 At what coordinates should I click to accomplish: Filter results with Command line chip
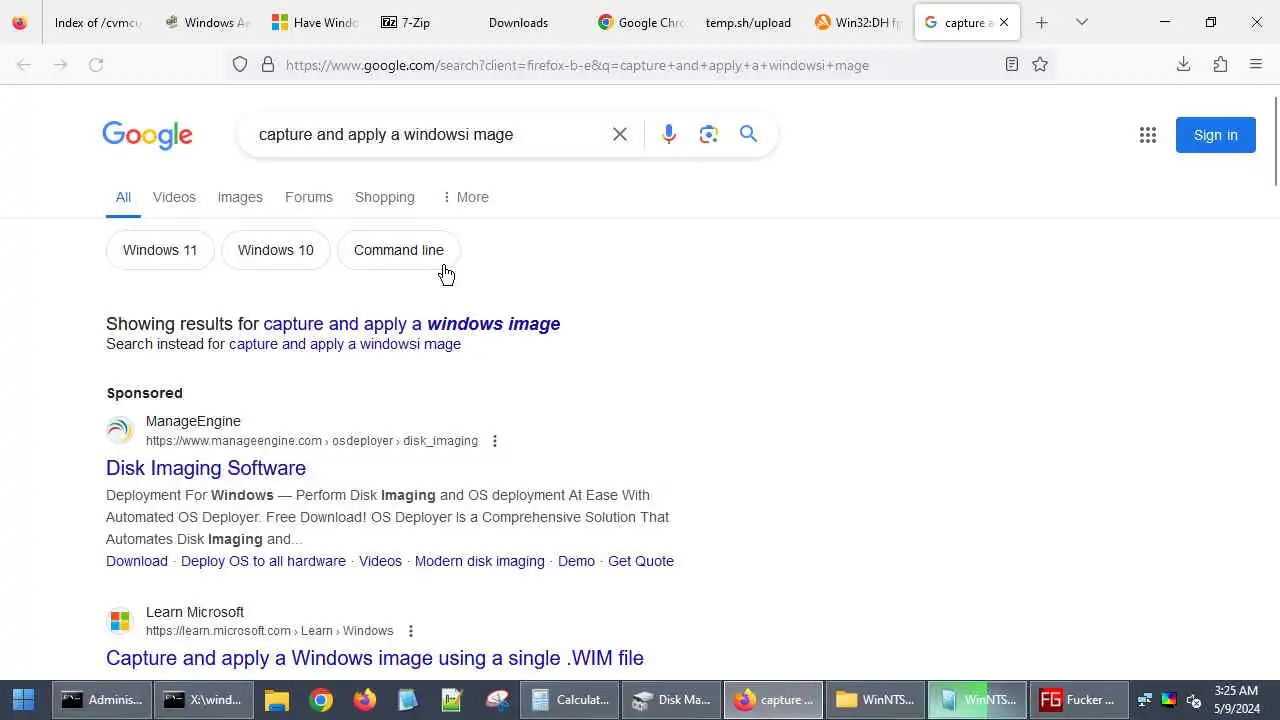pos(399,250)
